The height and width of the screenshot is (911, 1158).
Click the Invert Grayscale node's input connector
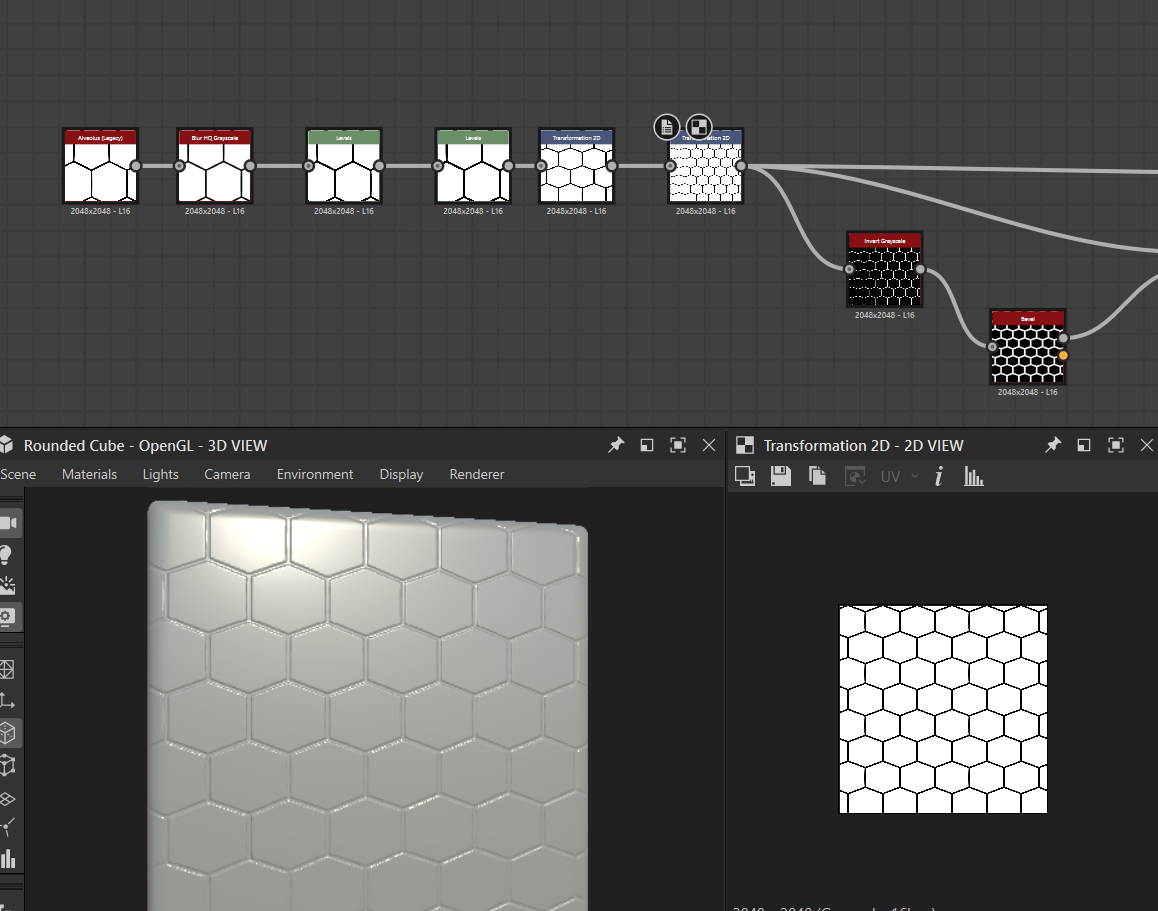tap(849, 269)
